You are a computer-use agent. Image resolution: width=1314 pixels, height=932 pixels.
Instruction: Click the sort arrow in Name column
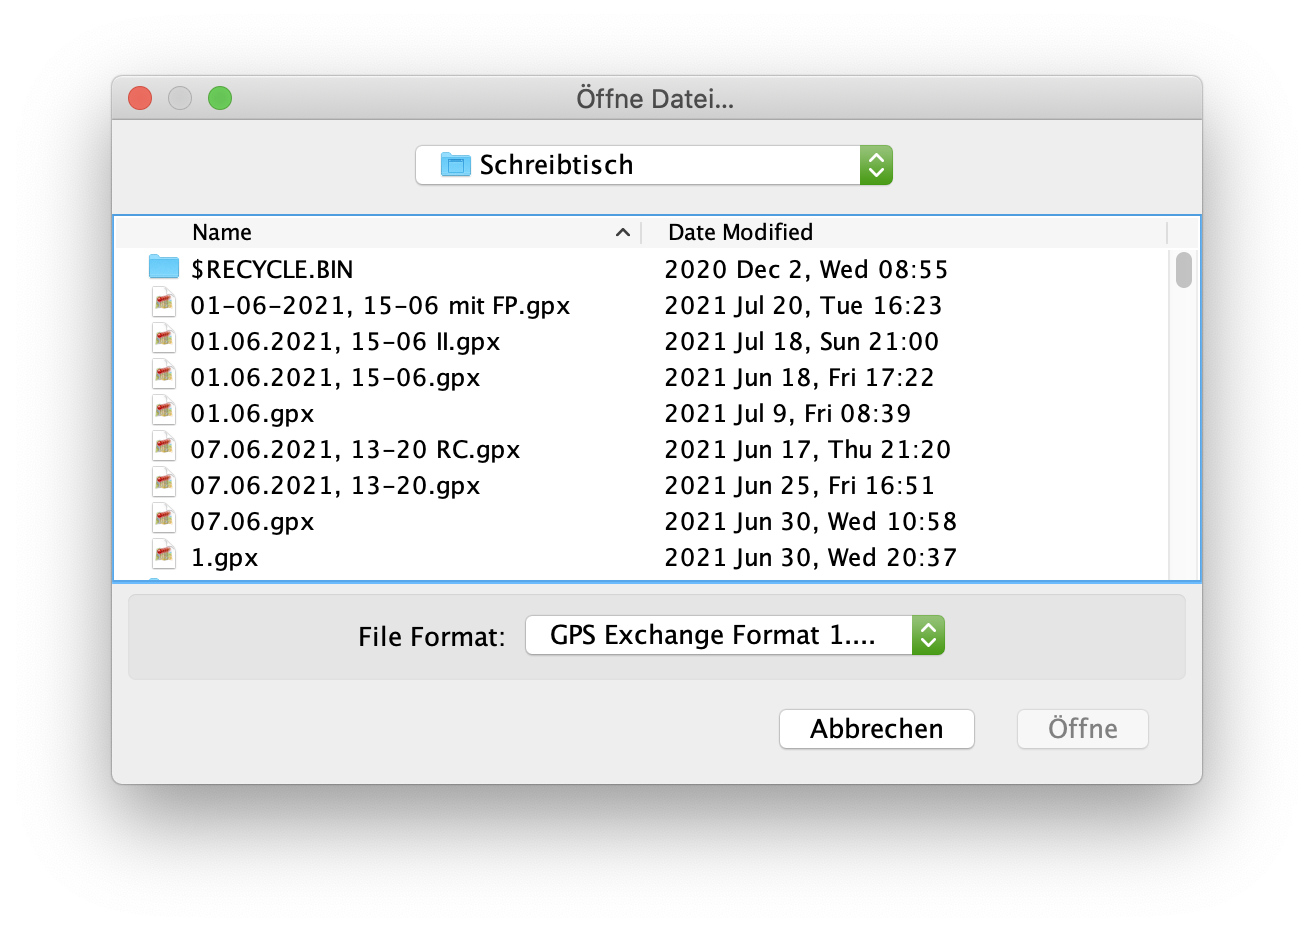click(x=622, y=232)
